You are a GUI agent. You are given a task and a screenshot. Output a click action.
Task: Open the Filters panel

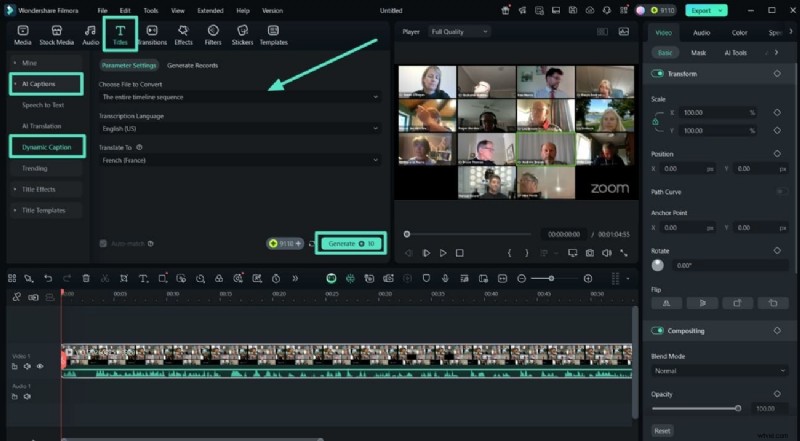(213, 35)
